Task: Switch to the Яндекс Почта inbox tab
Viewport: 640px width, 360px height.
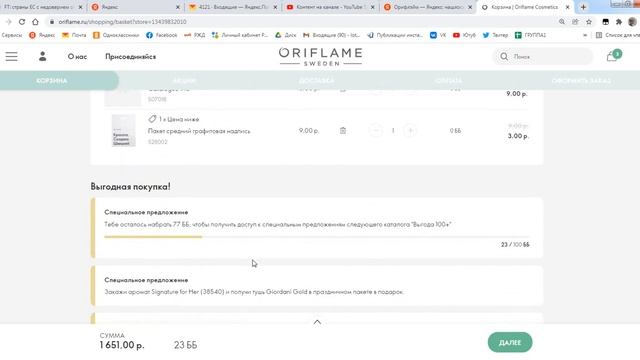Action: pos(233,7)
